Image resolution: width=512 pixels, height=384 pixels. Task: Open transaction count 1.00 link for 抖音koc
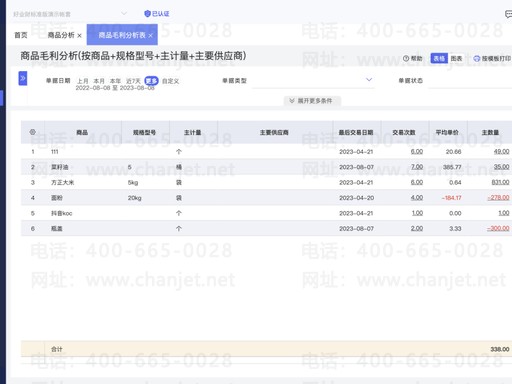point(417,213)
